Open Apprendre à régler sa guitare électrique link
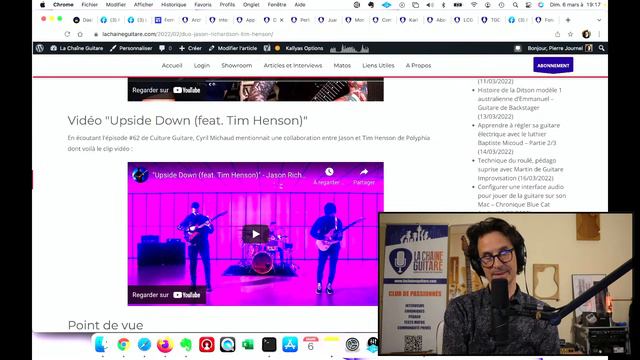640x360 pixels. pos(519,138)
